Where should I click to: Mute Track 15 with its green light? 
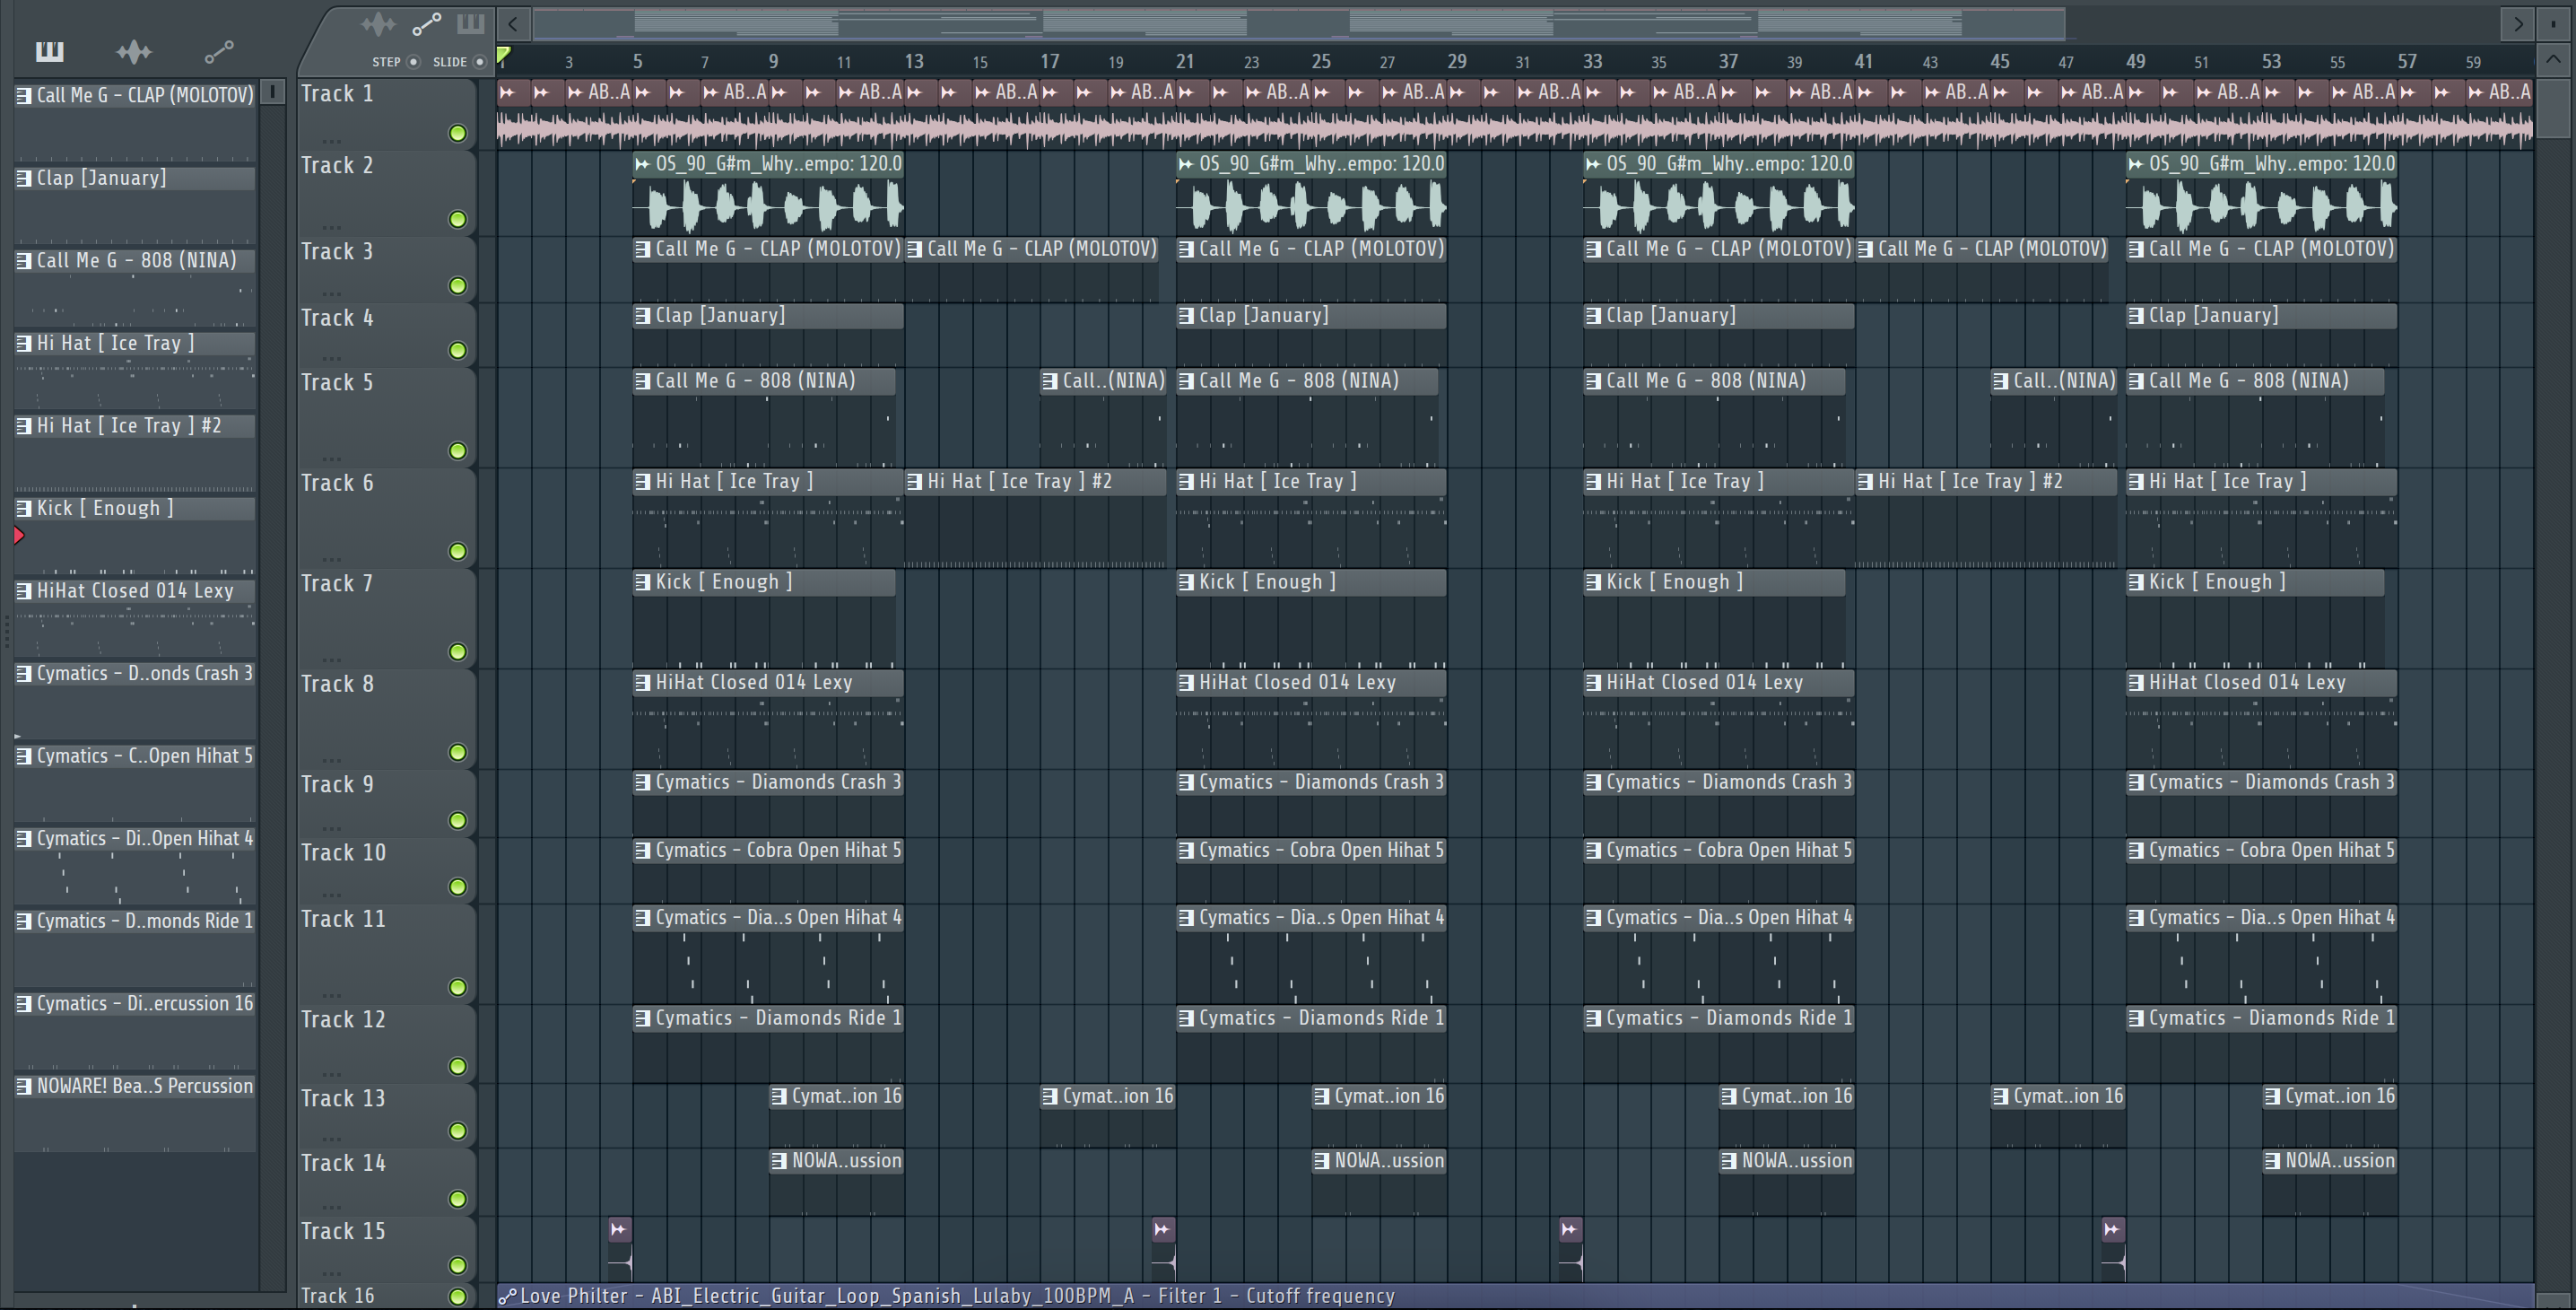click(457, 1265)
